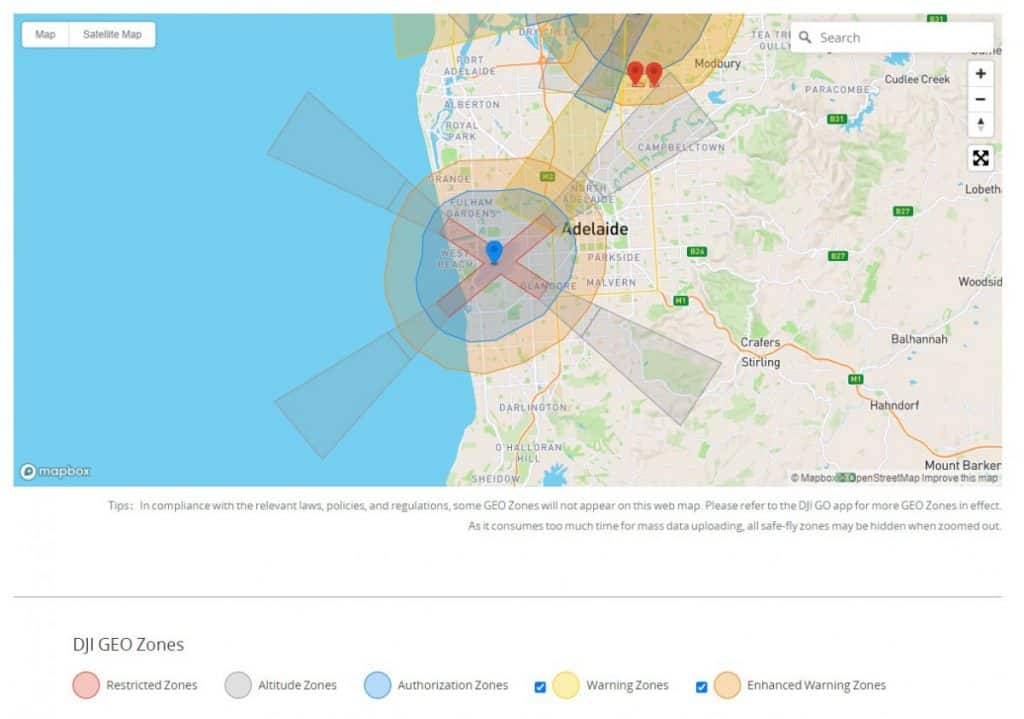The height and width of the screenshot is (719, 1024).
Task: Zoom out of the map
Action: [980, 99]
